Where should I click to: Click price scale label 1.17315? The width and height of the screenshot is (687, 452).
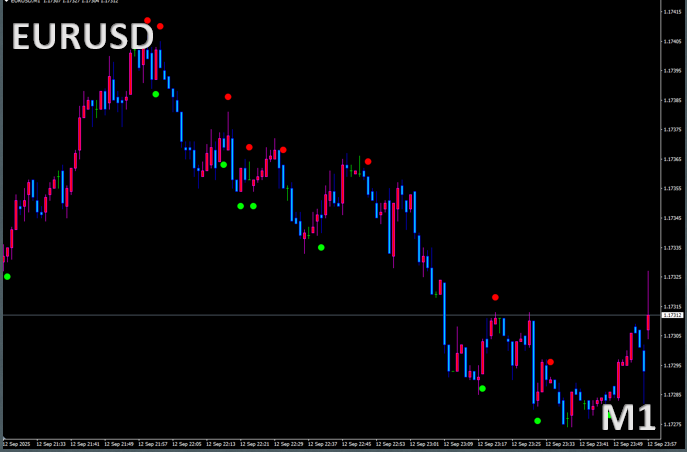(673, 306)
